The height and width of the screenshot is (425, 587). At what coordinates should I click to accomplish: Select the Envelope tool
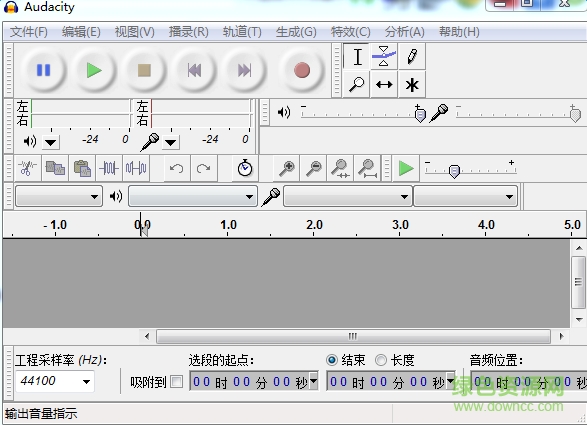coord(384,57)
